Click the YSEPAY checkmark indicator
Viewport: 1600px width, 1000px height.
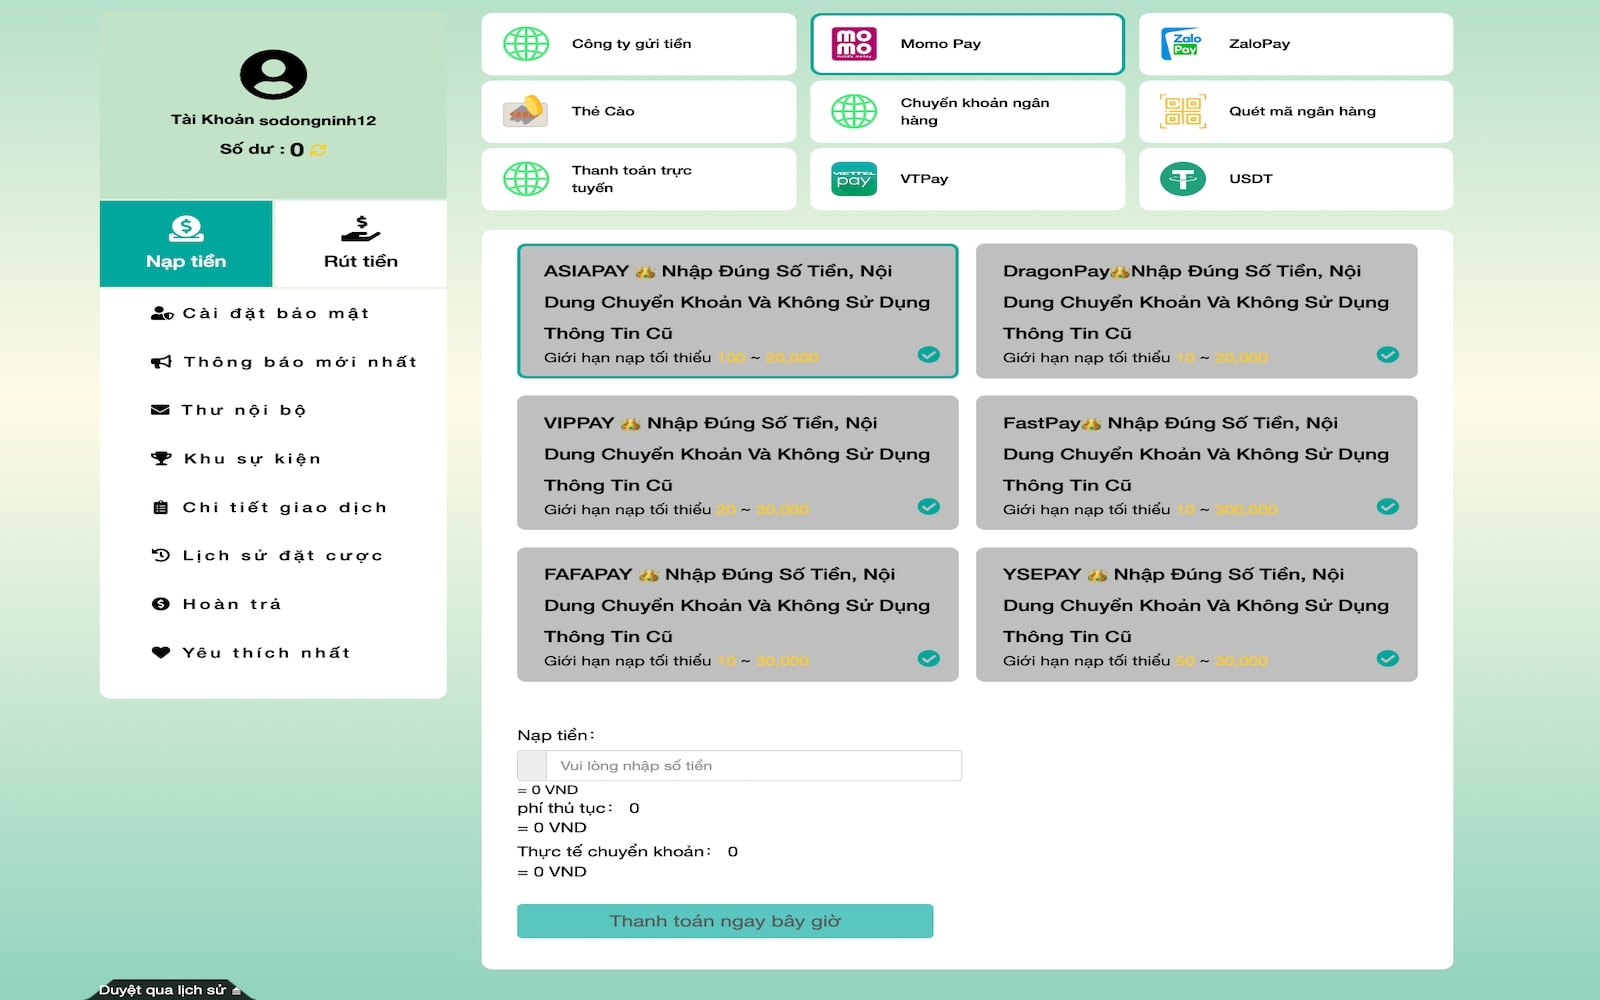(x=1388, y=658)
